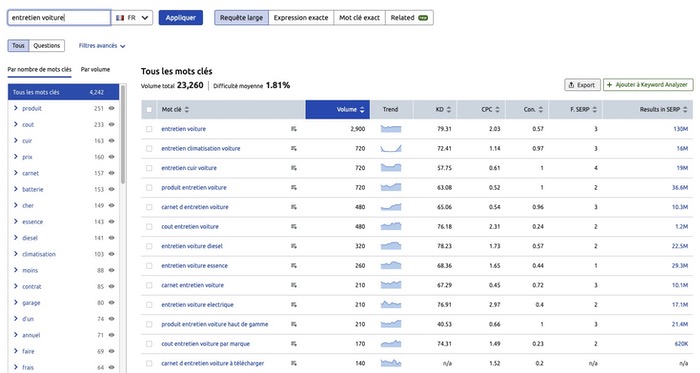Open SERP icon for cout entretien voiture
Viewport: 700px width, 373px height.
click(293, 227)
